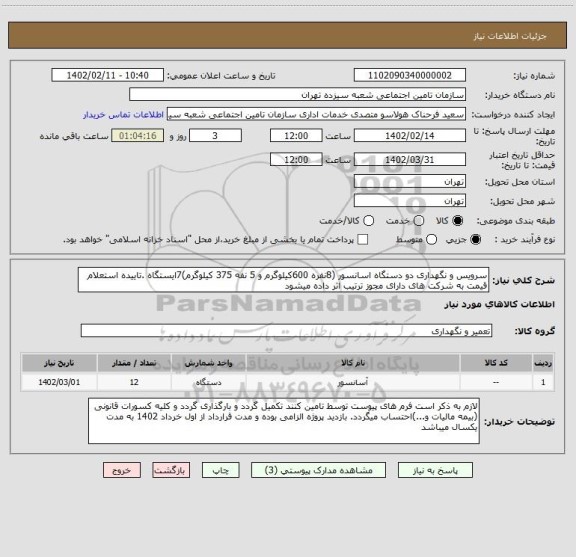576x557 pixels.
Task: Toggle the Islamic treasury bonds payment checkbox
Action: (363, 240)
